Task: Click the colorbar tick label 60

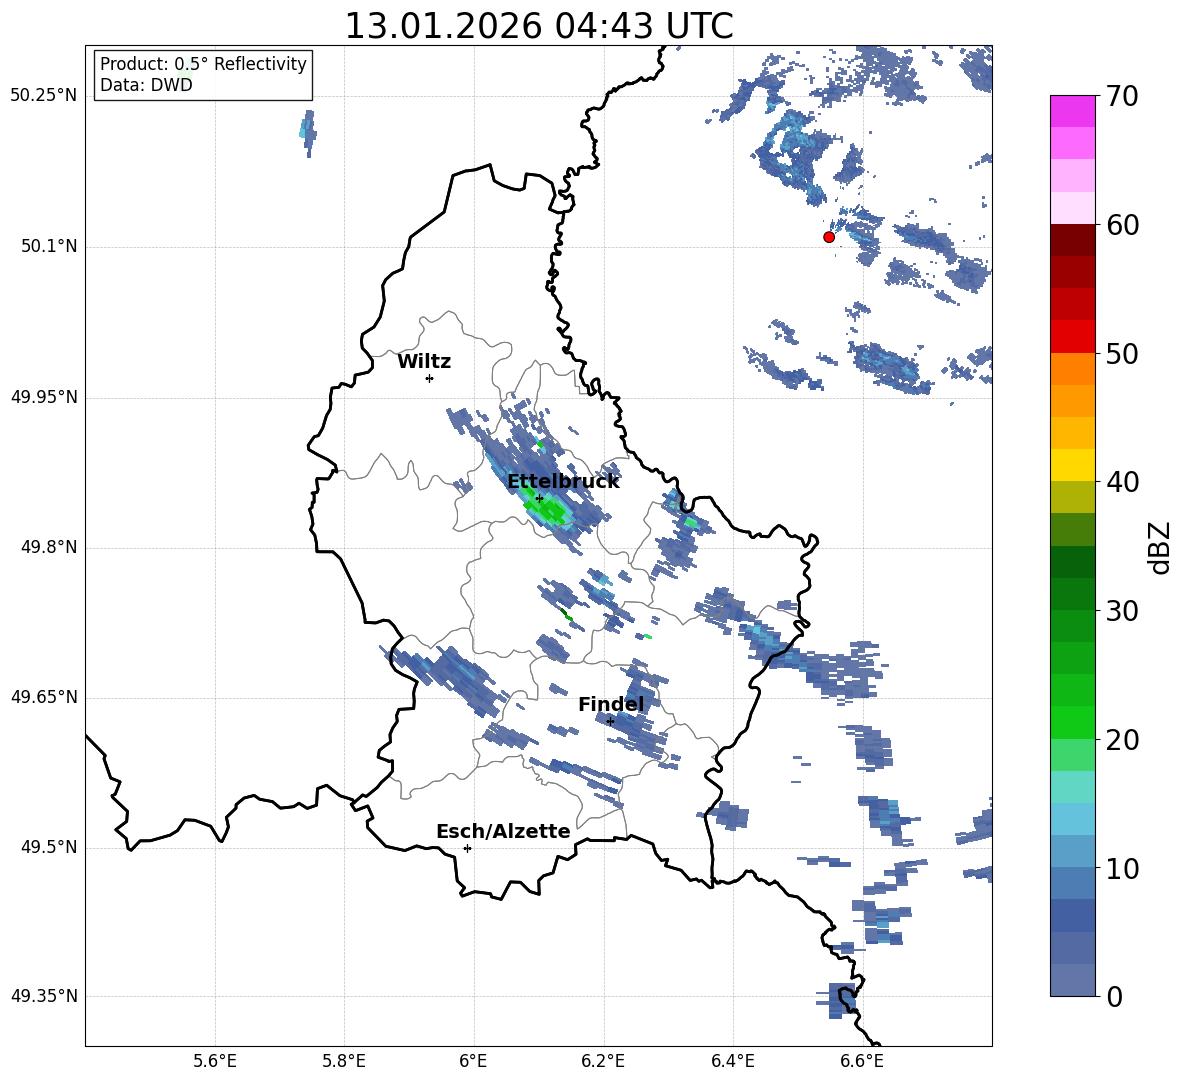Action: click(x=1122, y=225)
